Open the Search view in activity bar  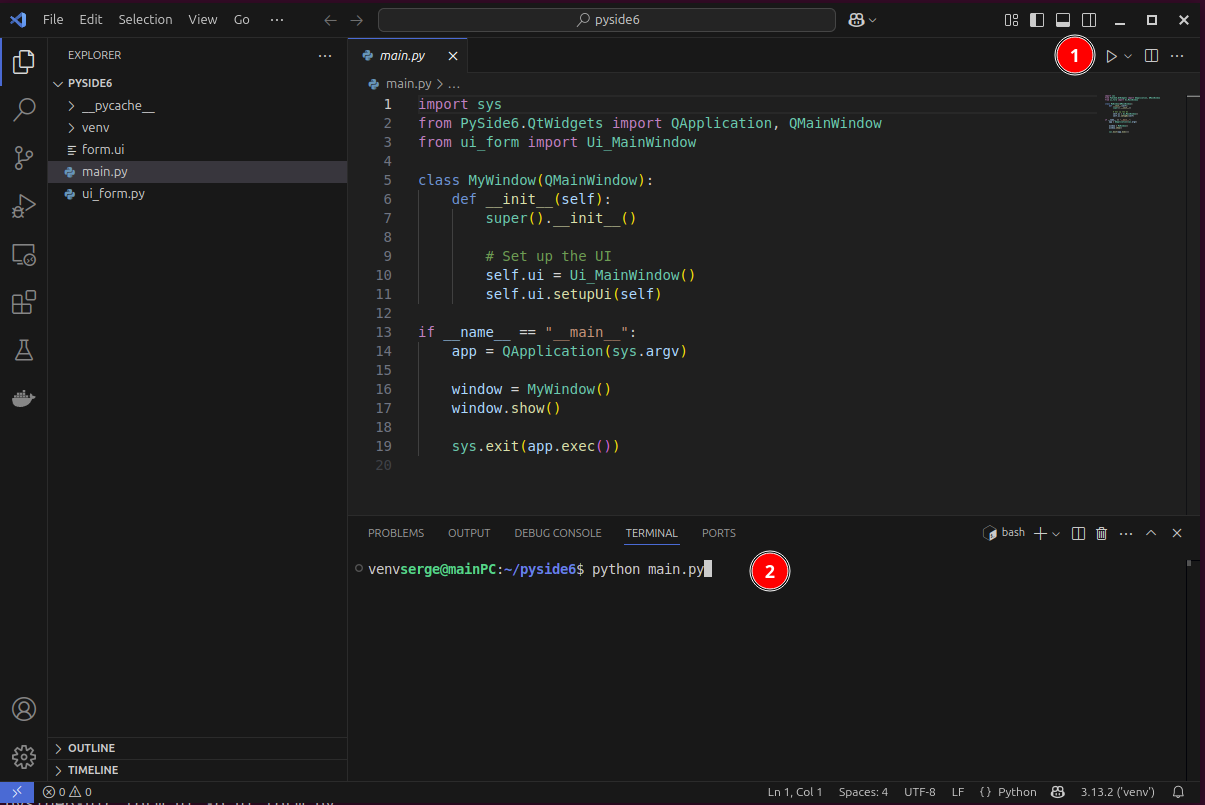24,110
